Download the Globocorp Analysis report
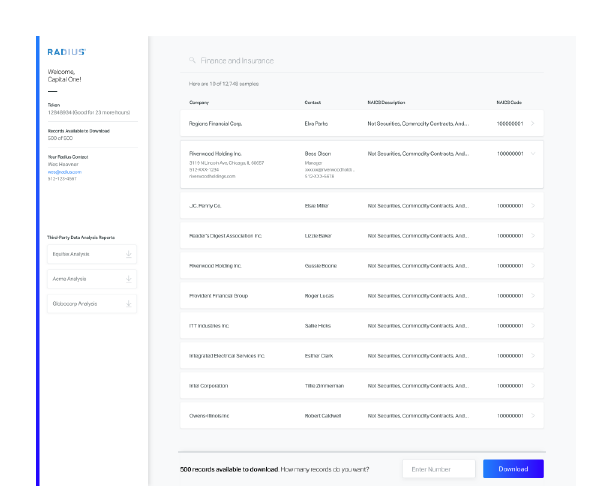612x486 pixels. click(x=128, y=304)
